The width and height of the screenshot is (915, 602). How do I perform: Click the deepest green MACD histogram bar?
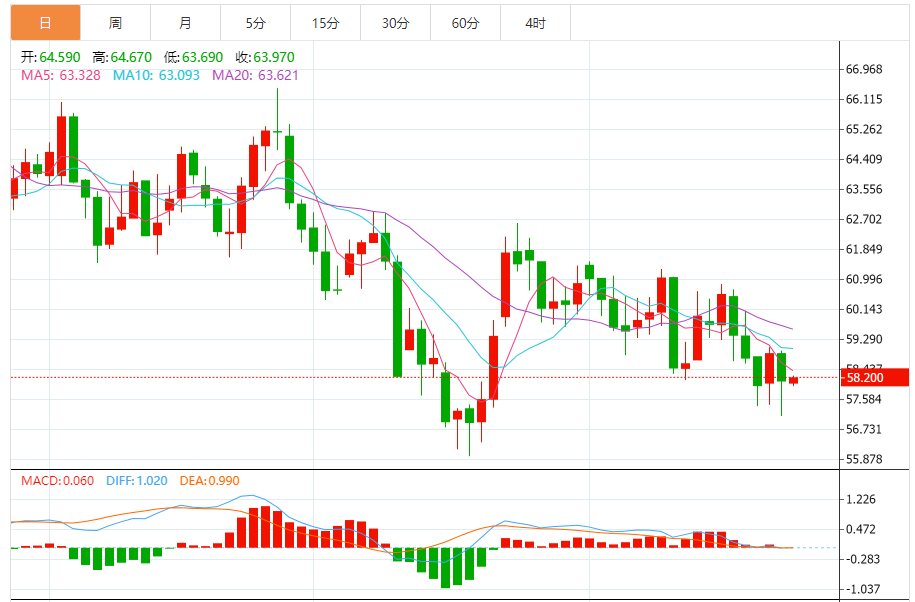click(446, 568)
